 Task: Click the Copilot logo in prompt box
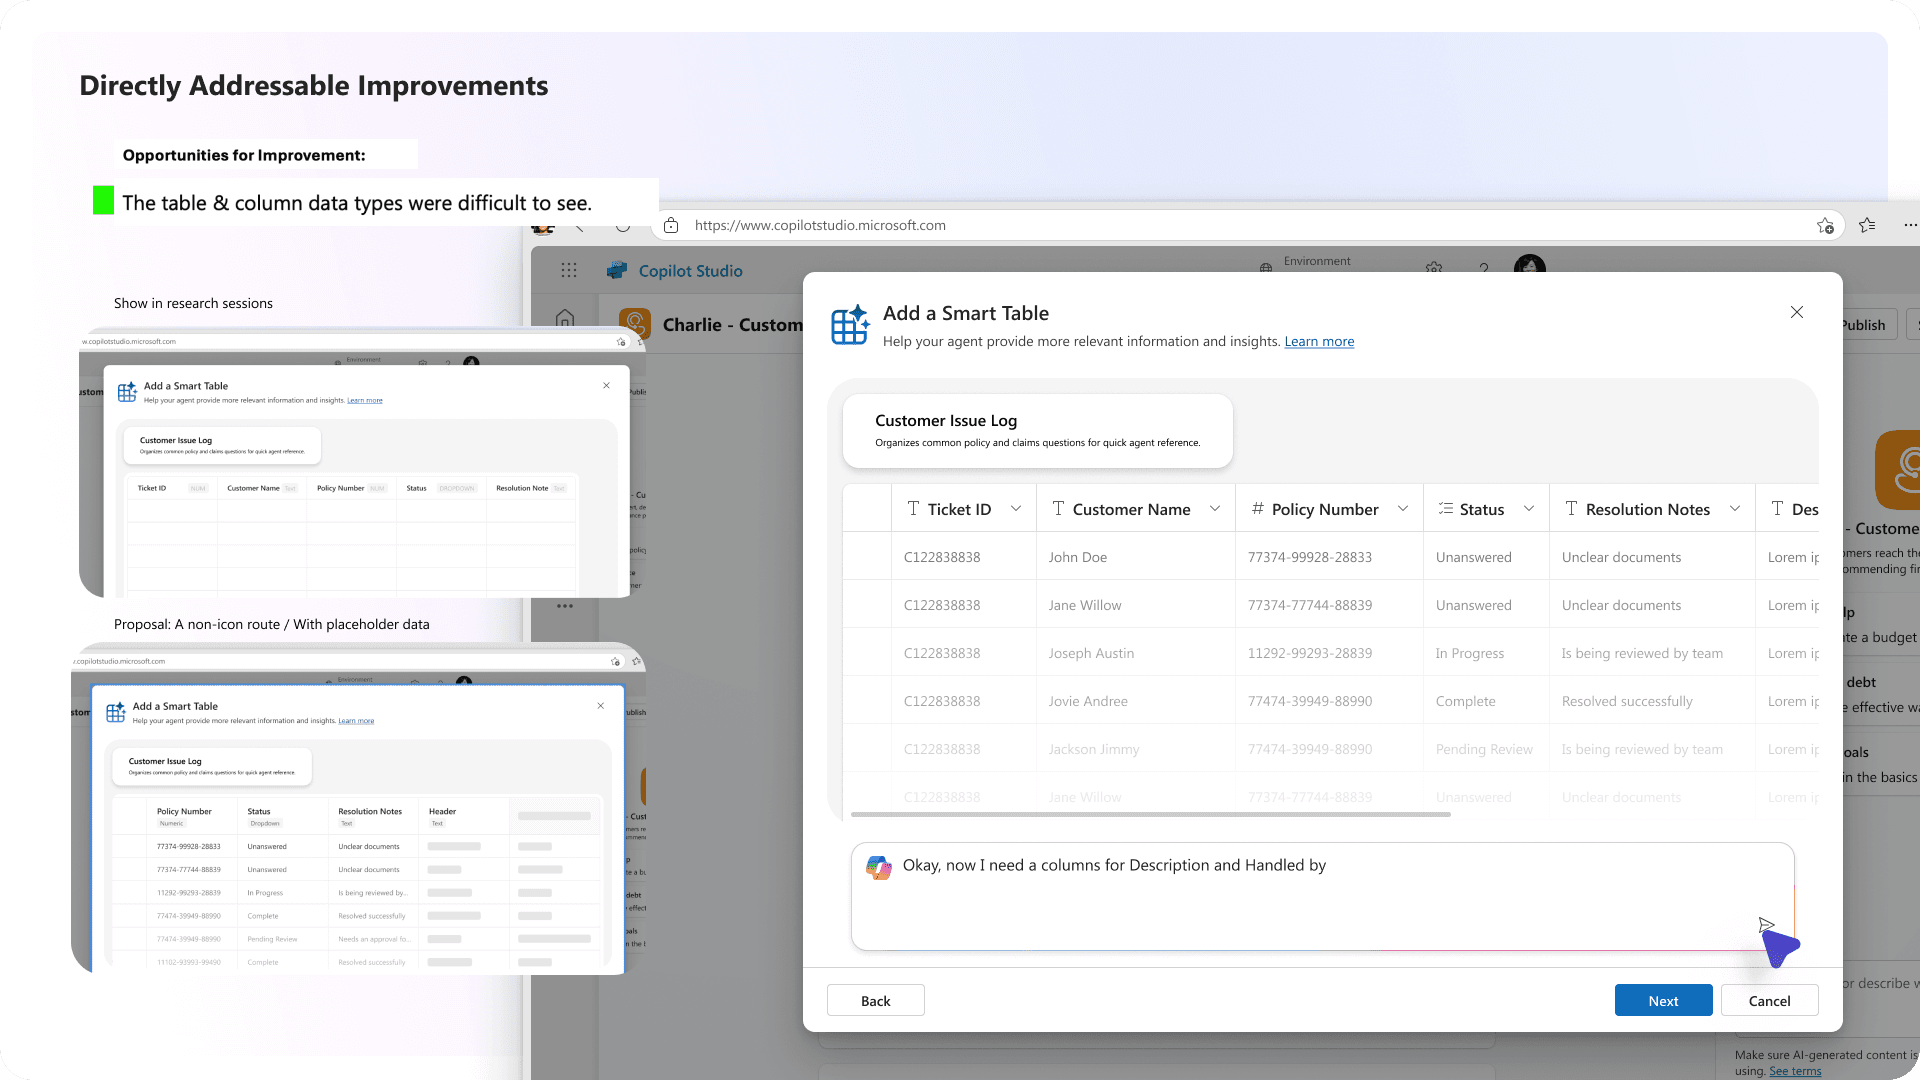point(879,867)
